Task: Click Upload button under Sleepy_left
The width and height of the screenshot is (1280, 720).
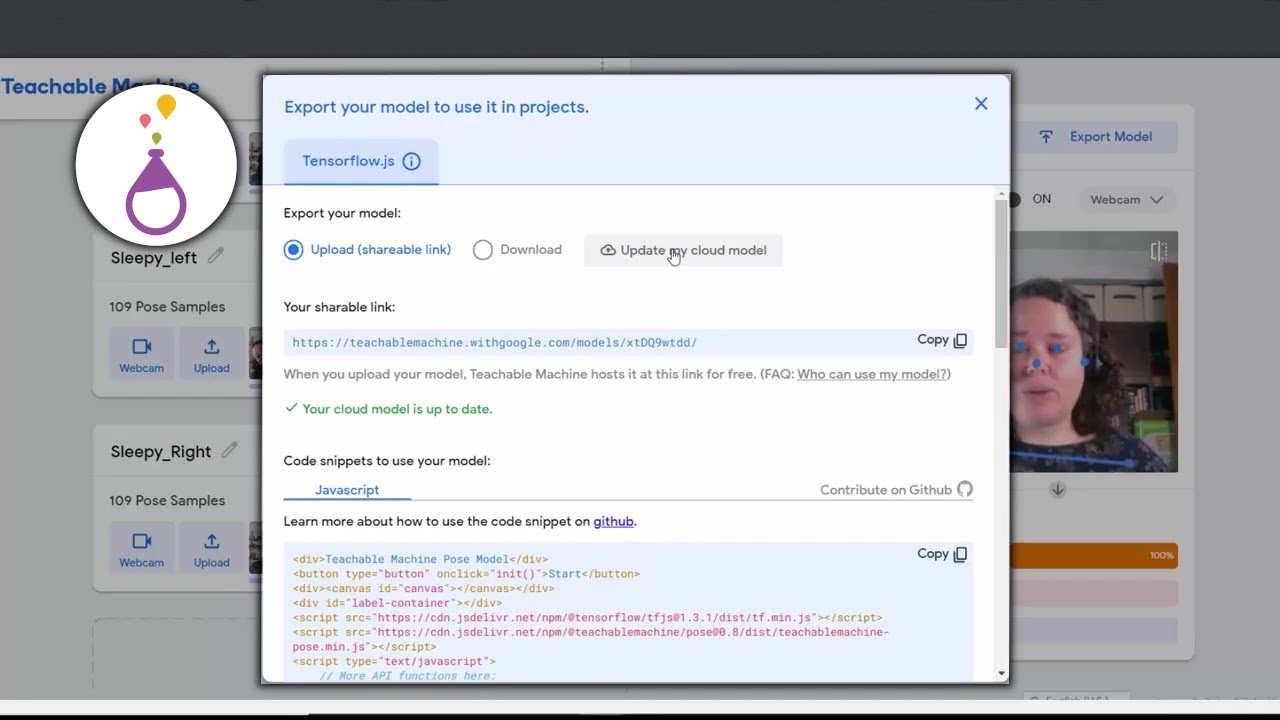Action: point(211,355)
